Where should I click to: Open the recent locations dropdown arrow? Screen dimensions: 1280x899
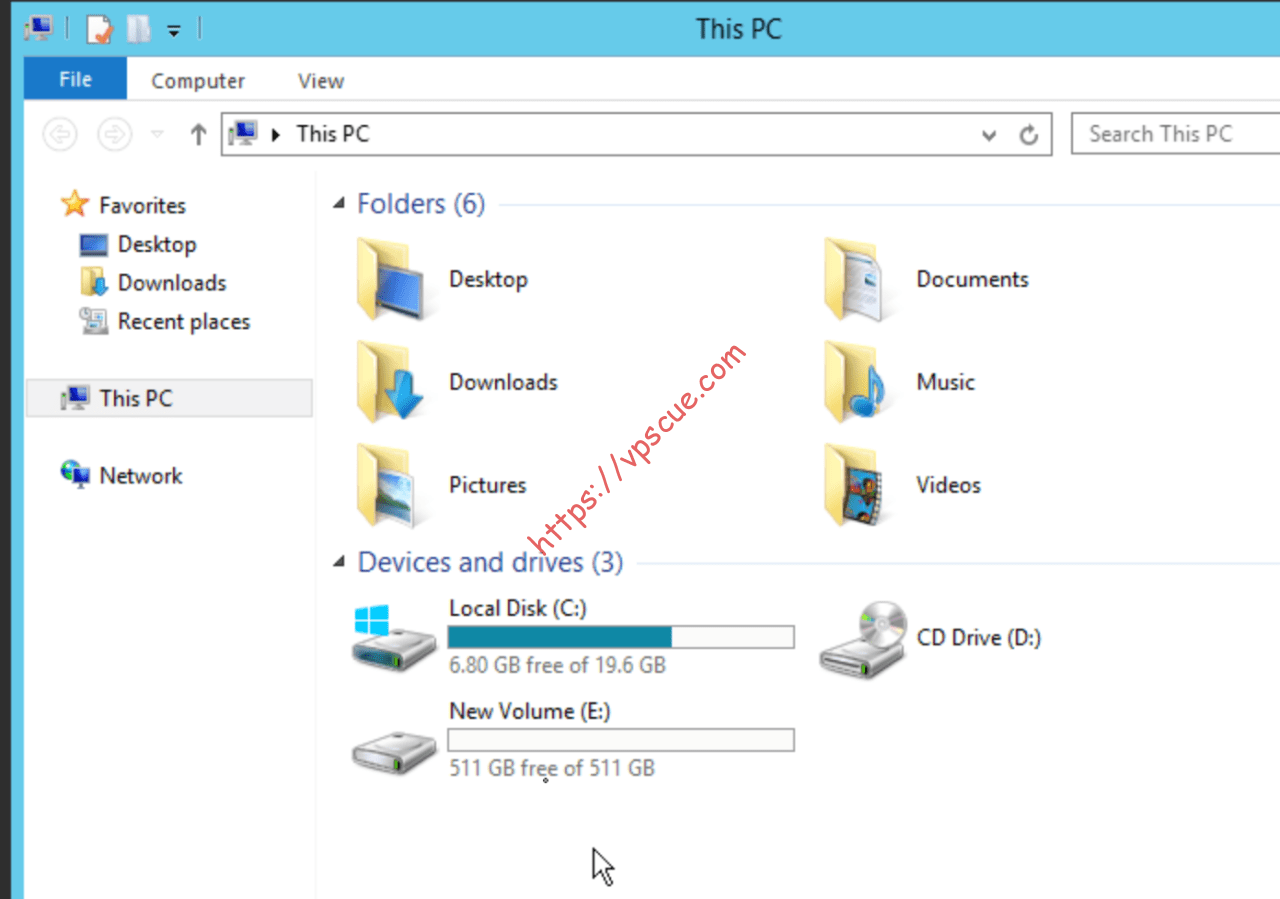156,134
